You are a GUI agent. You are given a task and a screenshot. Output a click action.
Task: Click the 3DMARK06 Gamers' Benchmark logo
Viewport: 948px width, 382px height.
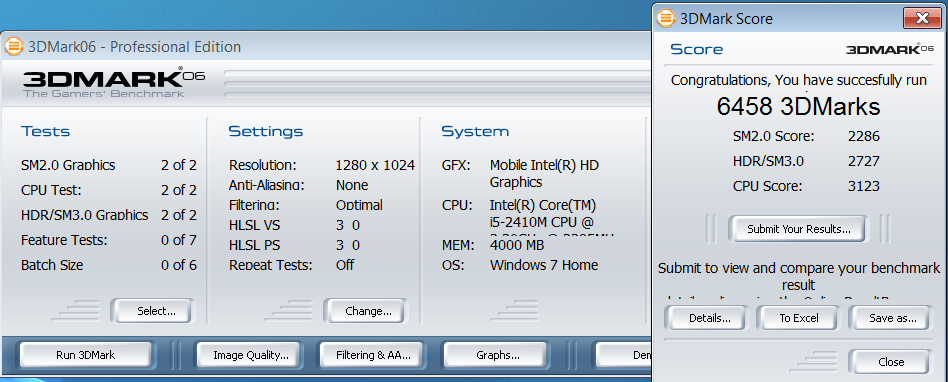(114, 82)
